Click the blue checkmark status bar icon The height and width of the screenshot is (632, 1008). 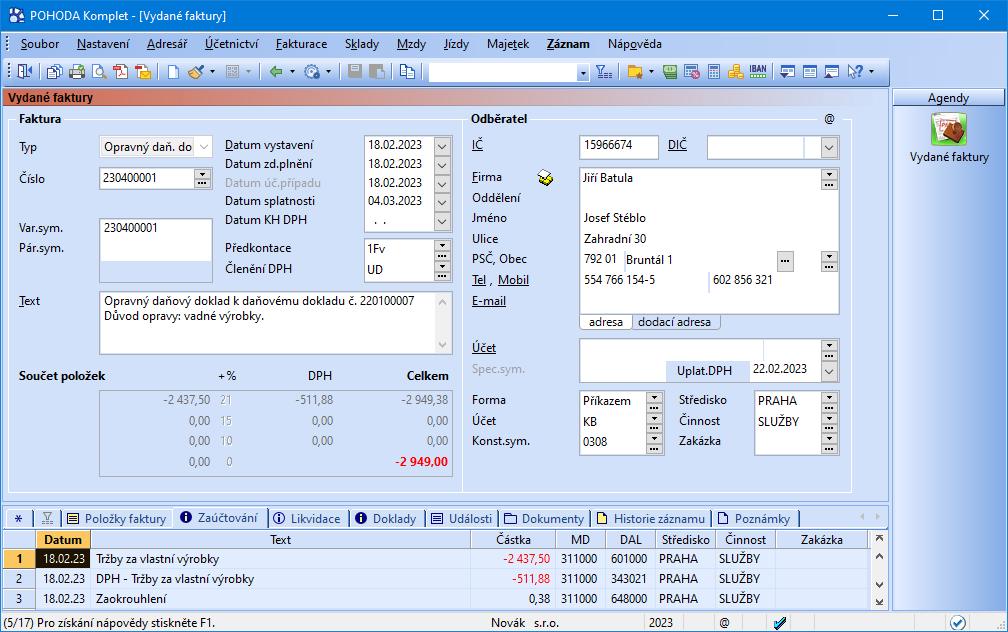pos(780,622)
